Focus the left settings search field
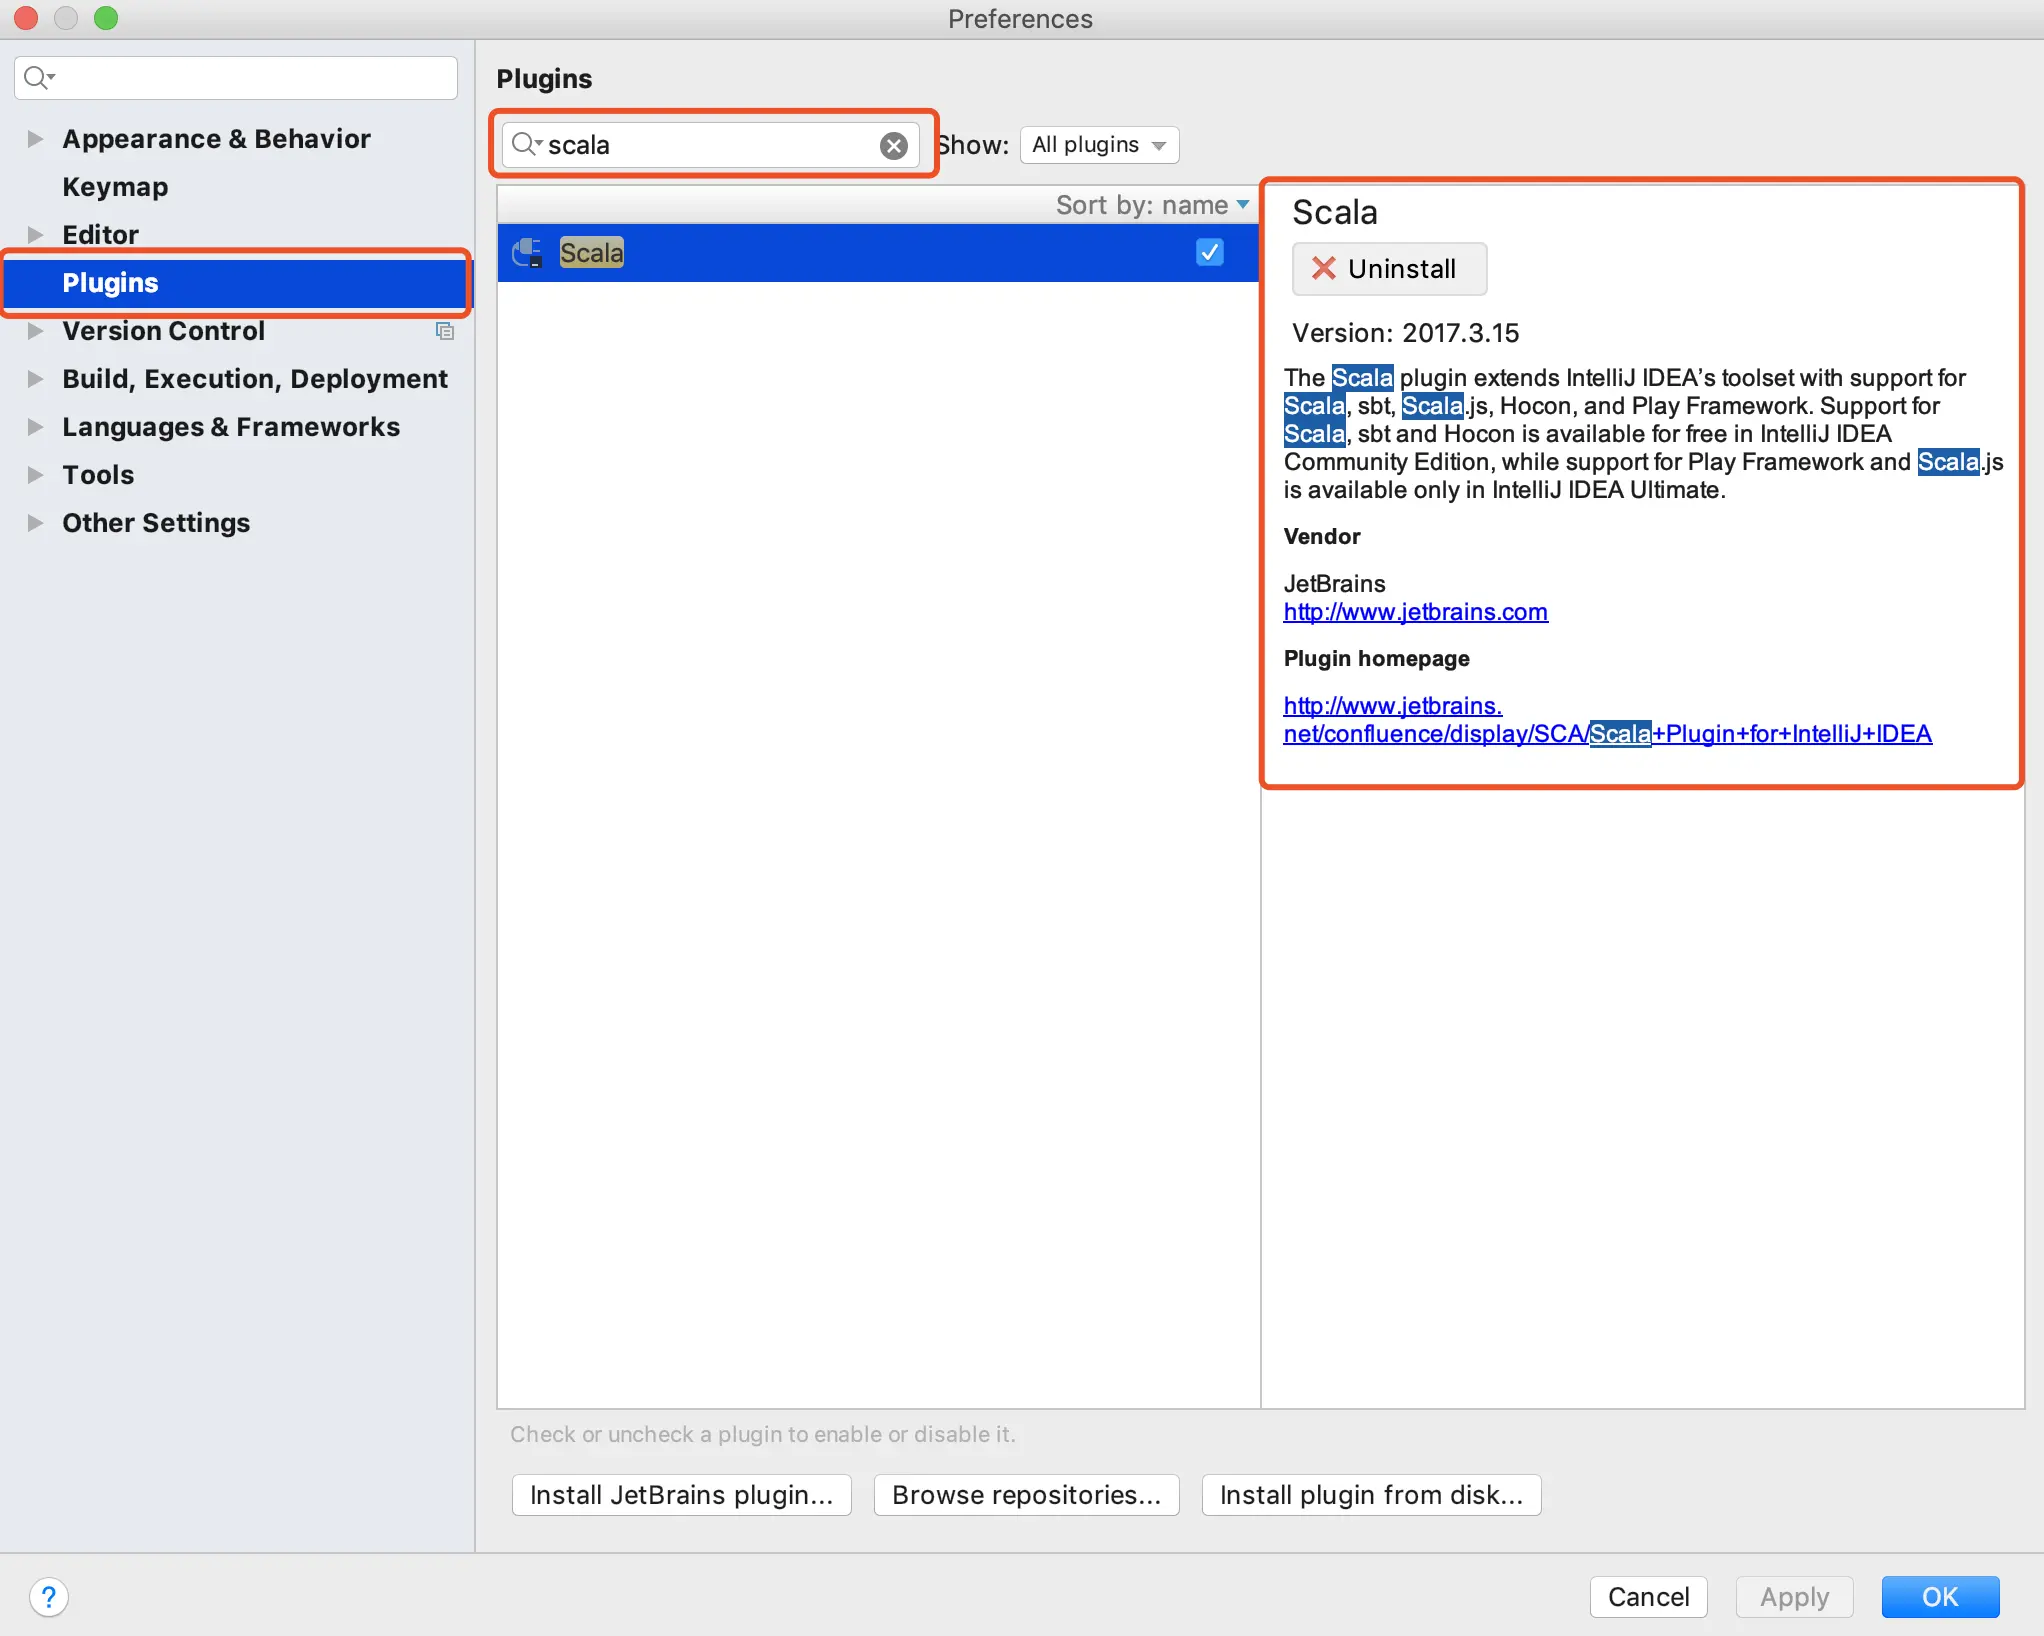The height and width of the screenshot is (1636, 2044). [x=250, y=78]
